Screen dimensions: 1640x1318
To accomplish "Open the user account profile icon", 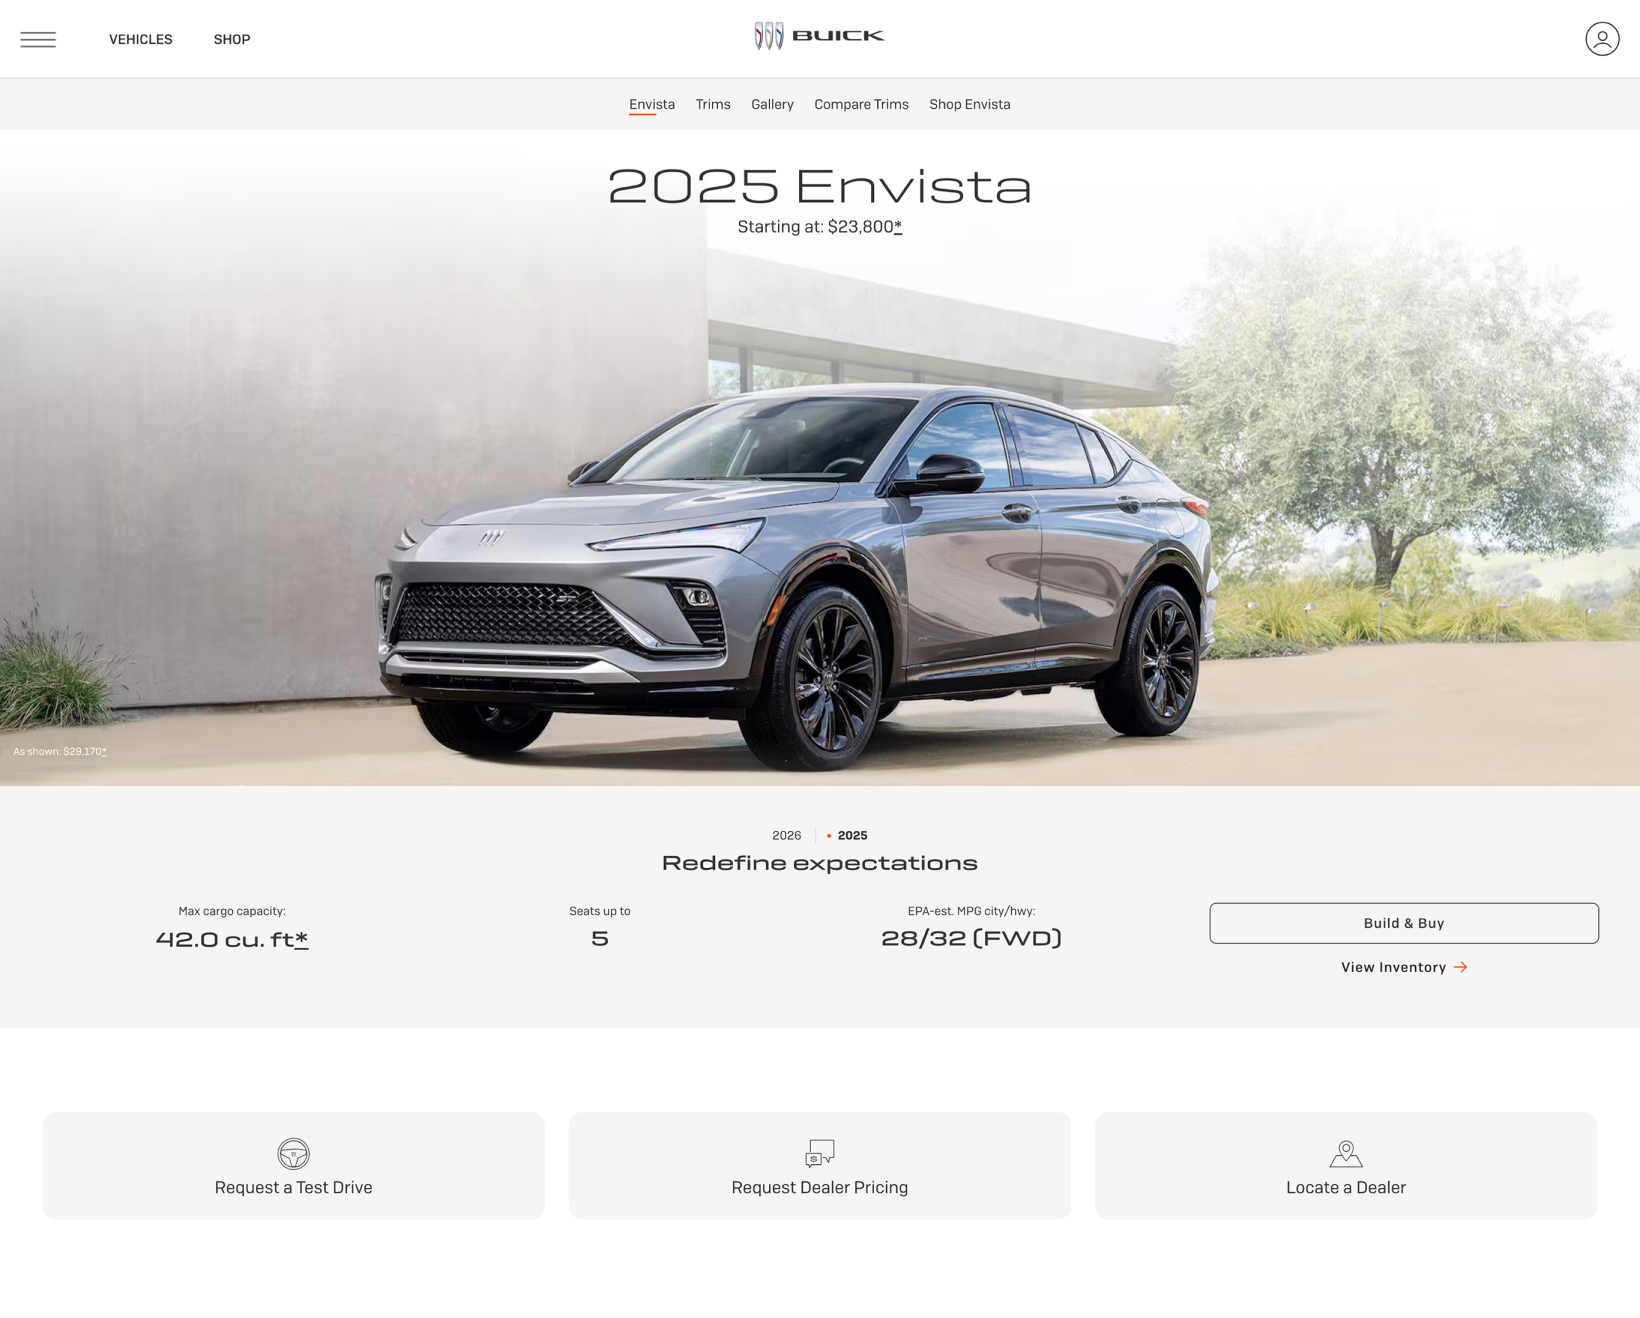I will 1602,39.
